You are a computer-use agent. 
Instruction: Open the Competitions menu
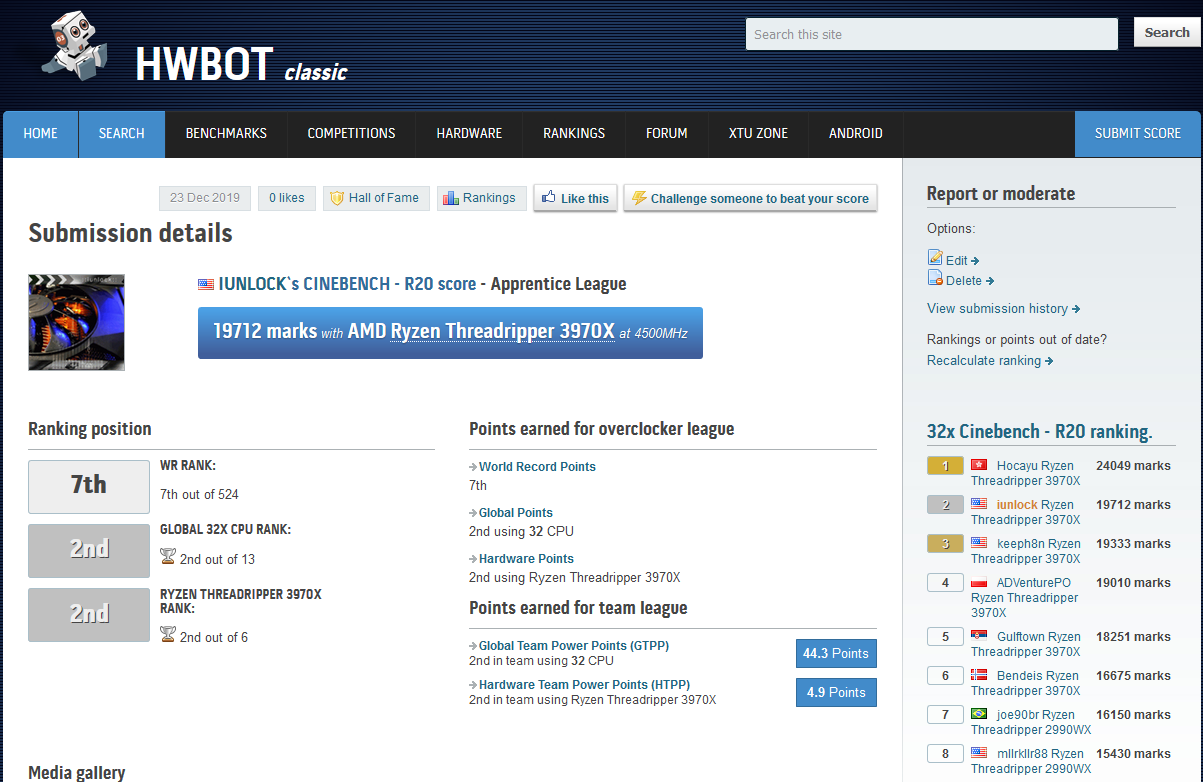[x=351, y=133]
